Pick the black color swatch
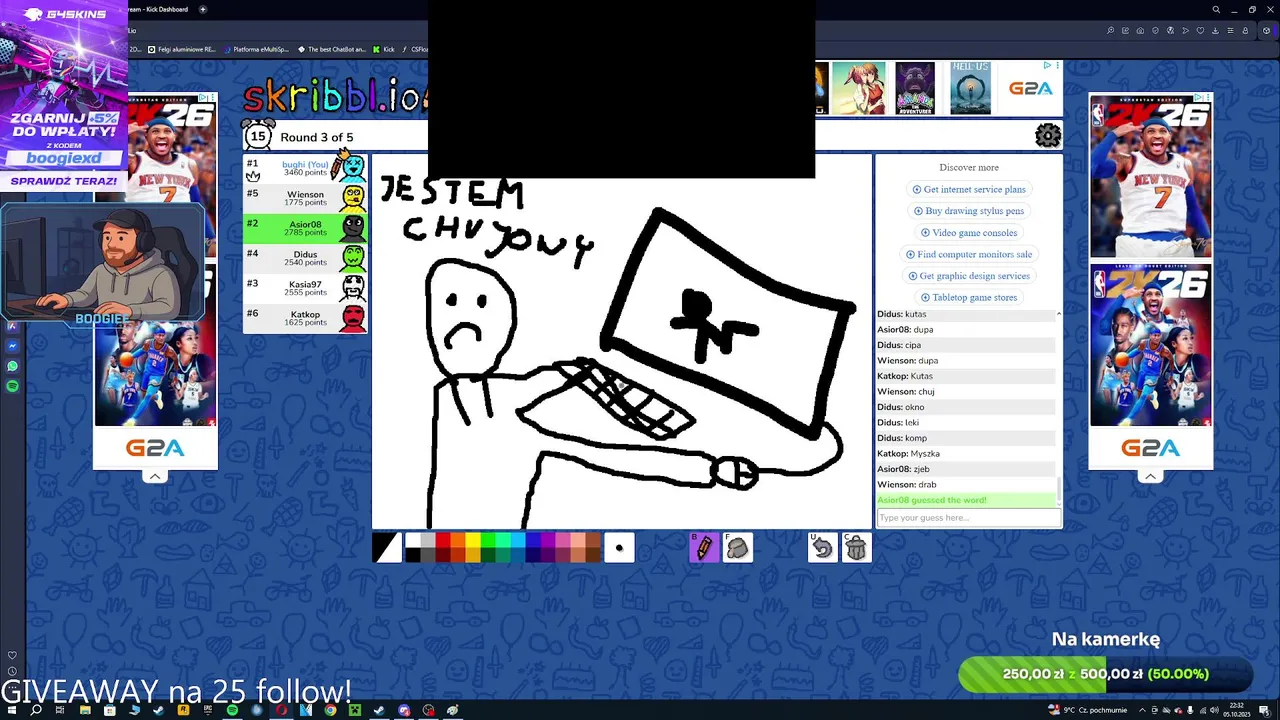This screenshot has width=1280, height=720. (x=412, y=555)
